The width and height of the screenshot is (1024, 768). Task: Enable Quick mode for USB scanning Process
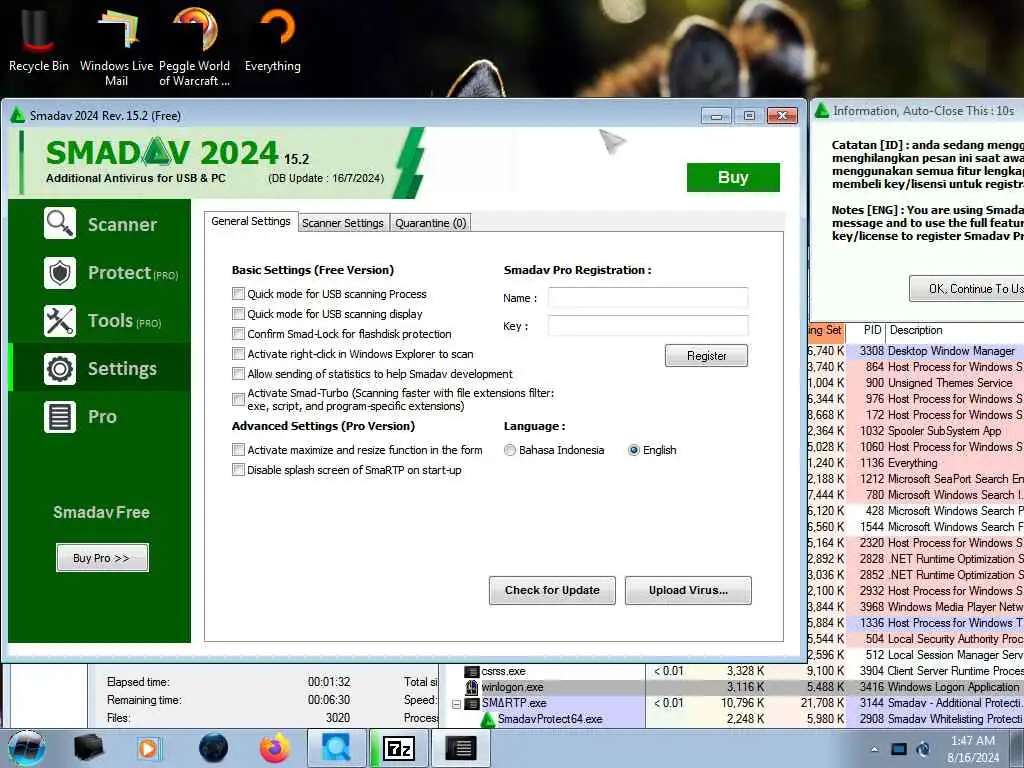click(238, 294)
